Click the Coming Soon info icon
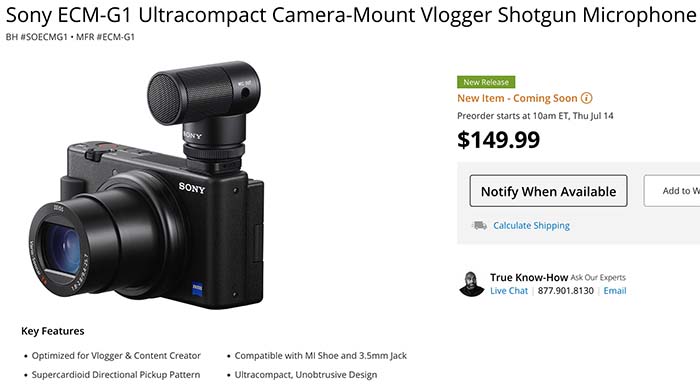 click(x=586, y=98)
